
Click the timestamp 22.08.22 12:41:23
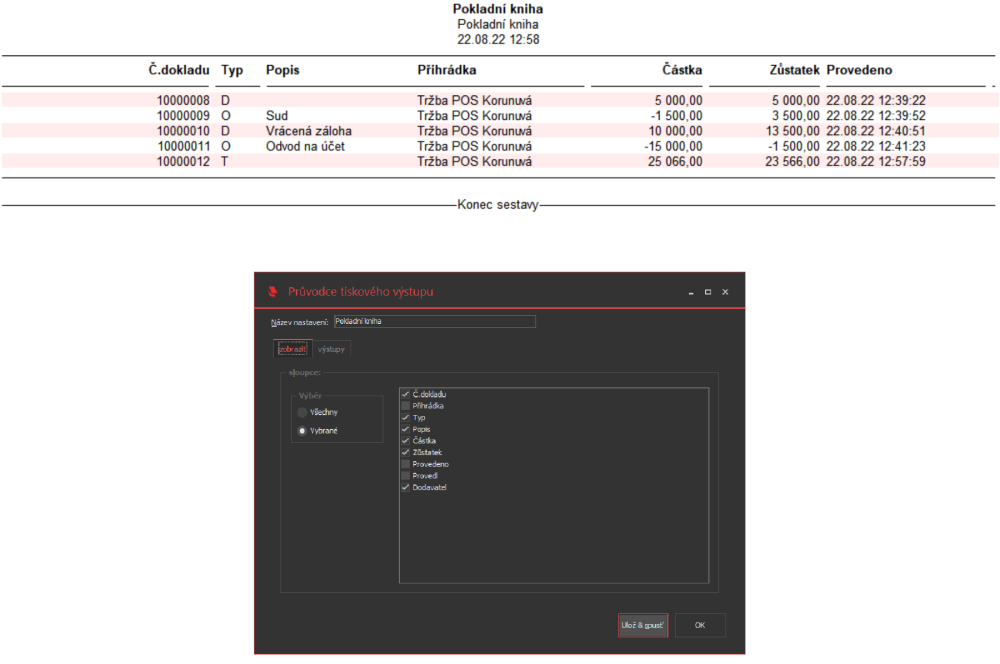point(876,146)
